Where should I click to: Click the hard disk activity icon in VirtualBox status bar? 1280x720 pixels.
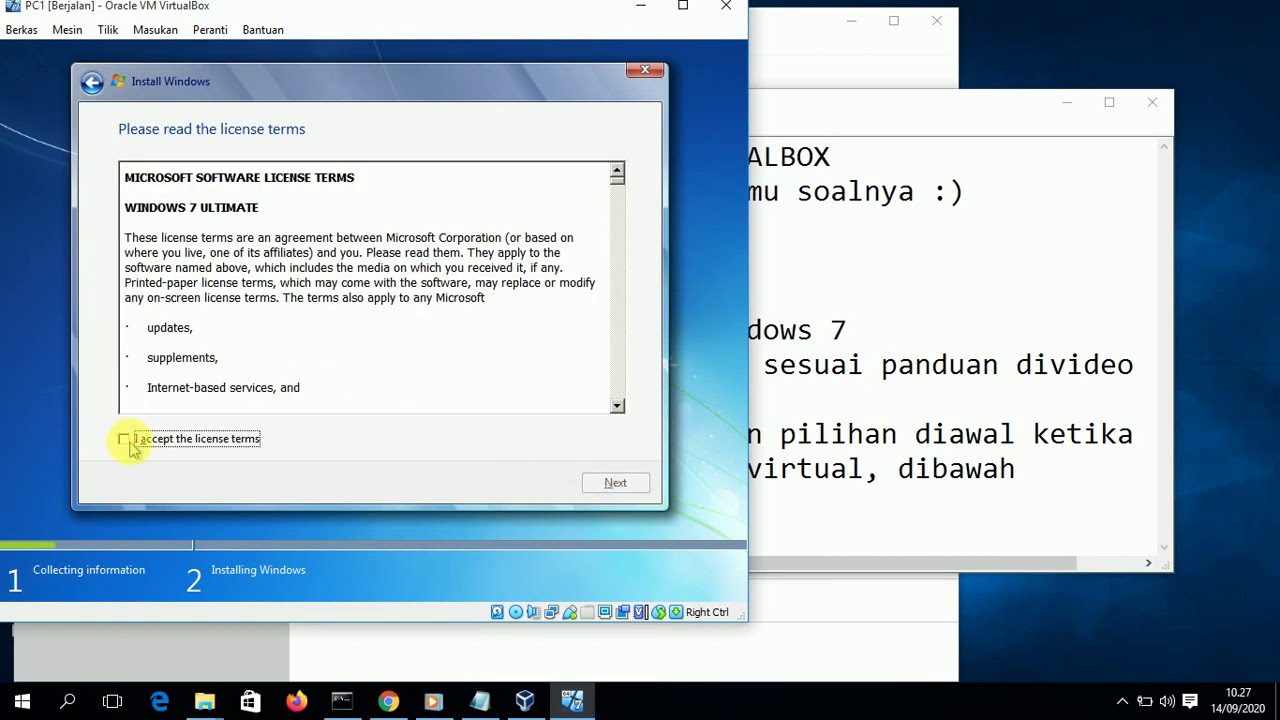[x=497, y=612]
